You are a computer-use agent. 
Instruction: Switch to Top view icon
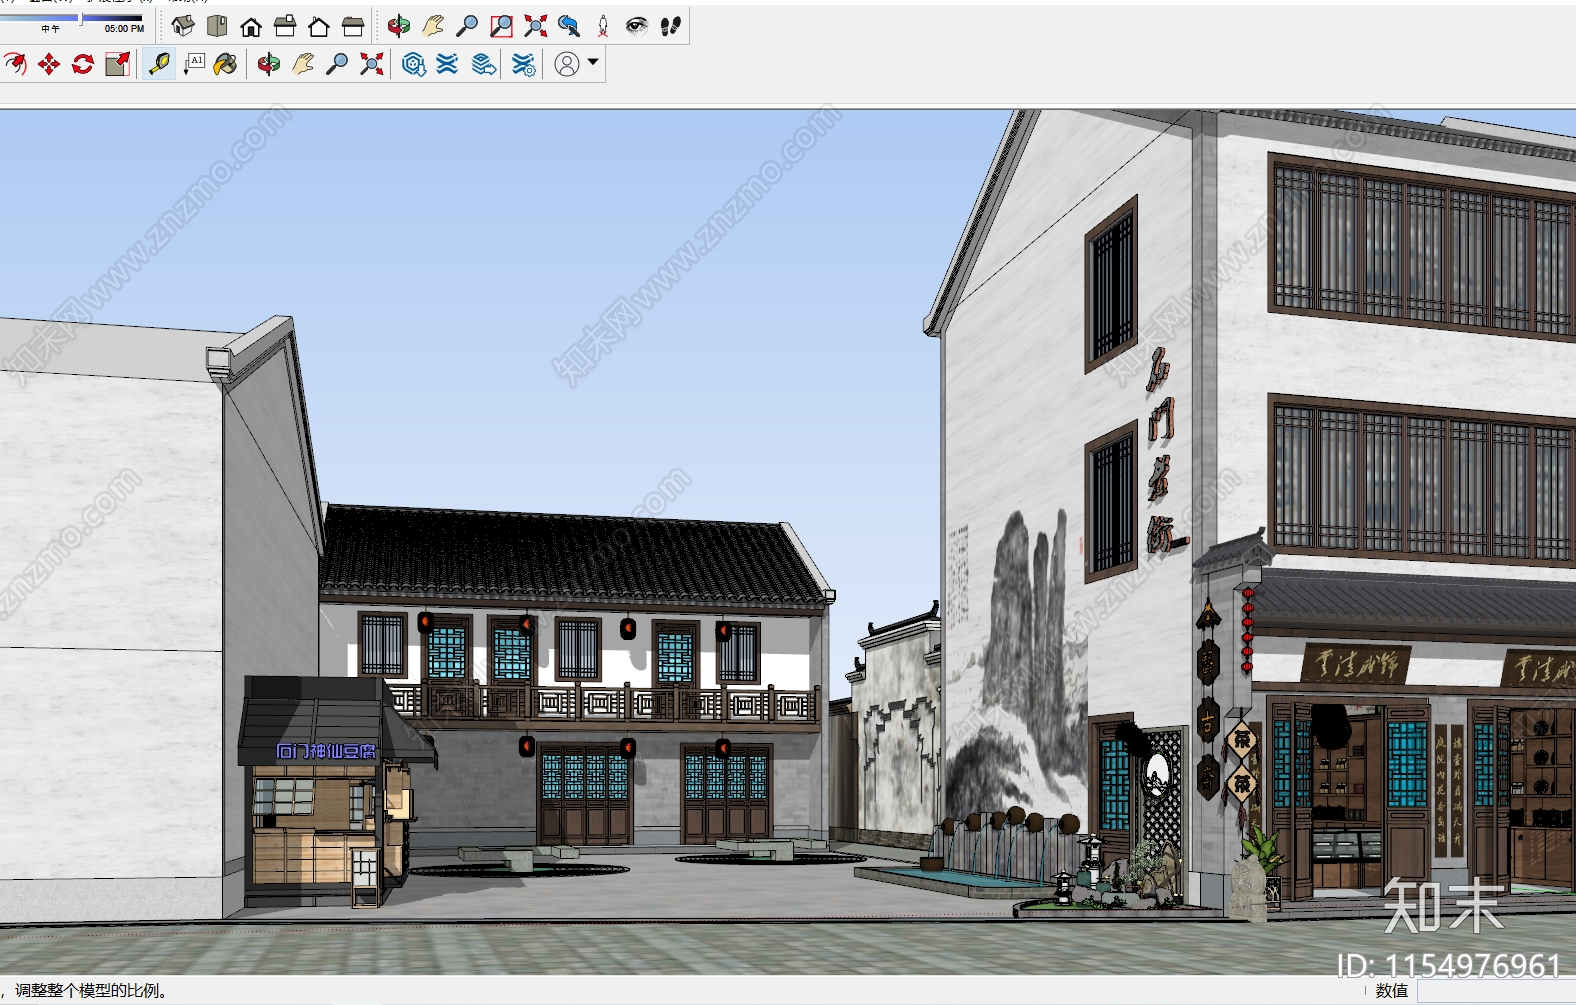click(x=217, y=25)
